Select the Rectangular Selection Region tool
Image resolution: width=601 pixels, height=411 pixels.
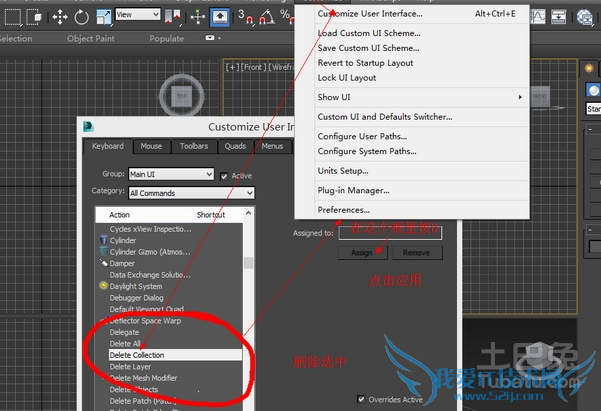click(12, 17)
